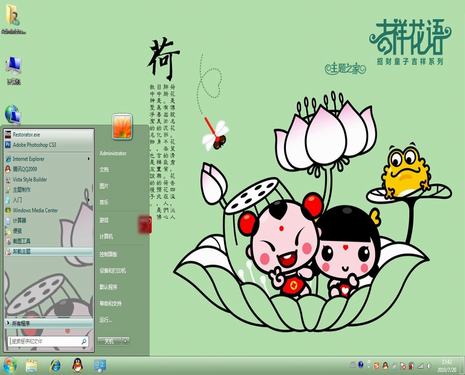This screenshot has height=375, width=465.
Task: Open the 便笺 Sticky Notes entry
Action: (x=49, y=231)
